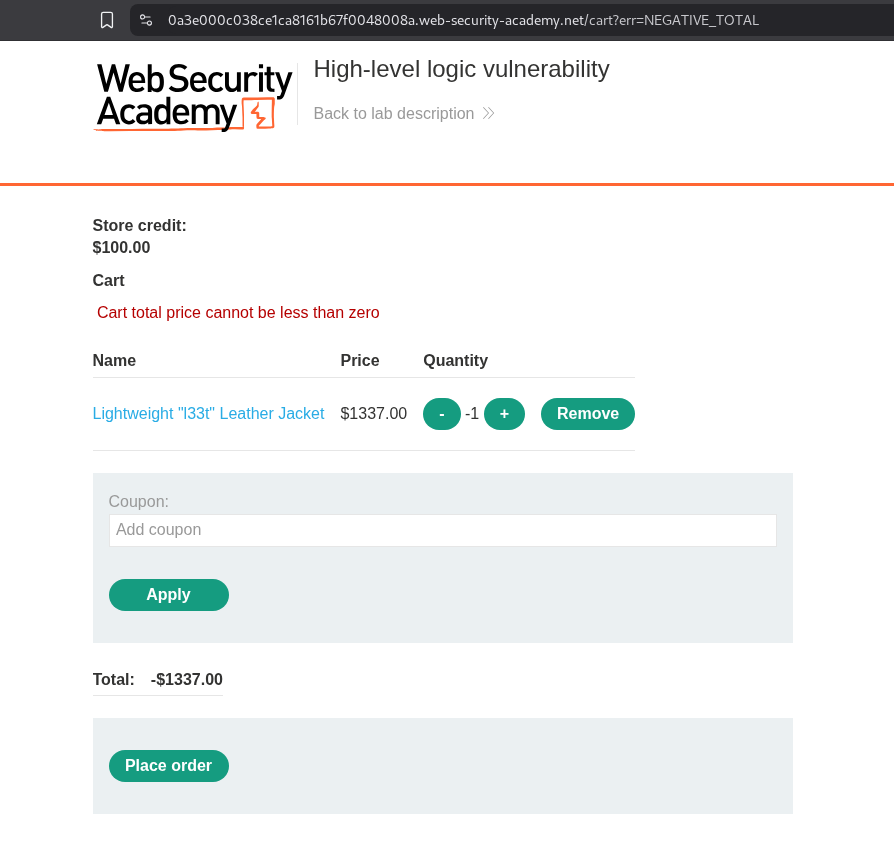
Task: Click the Web Security Academy logo
Action: click(x=194, y=96)
